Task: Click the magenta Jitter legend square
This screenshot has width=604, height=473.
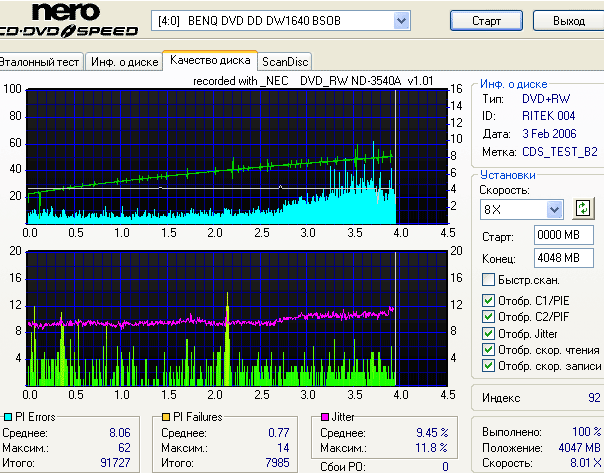Action: click(325, 417)
